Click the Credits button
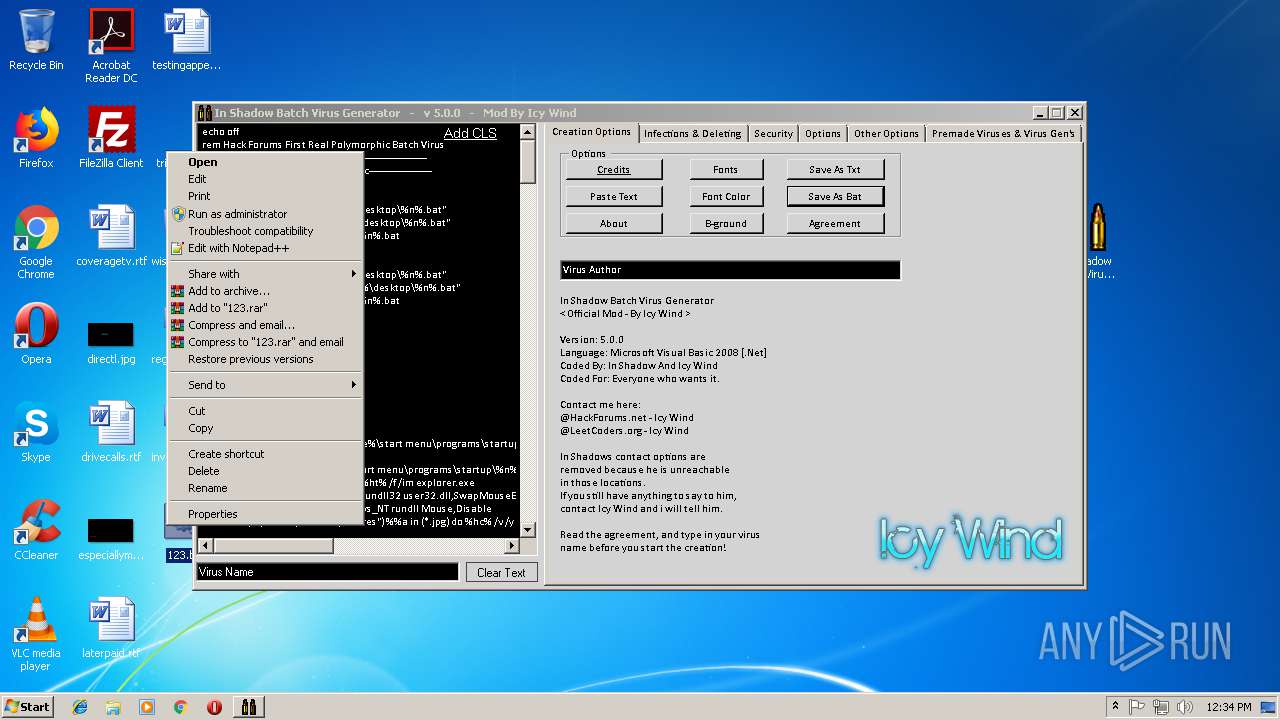1280x720 pixels. tap(613, 169)
